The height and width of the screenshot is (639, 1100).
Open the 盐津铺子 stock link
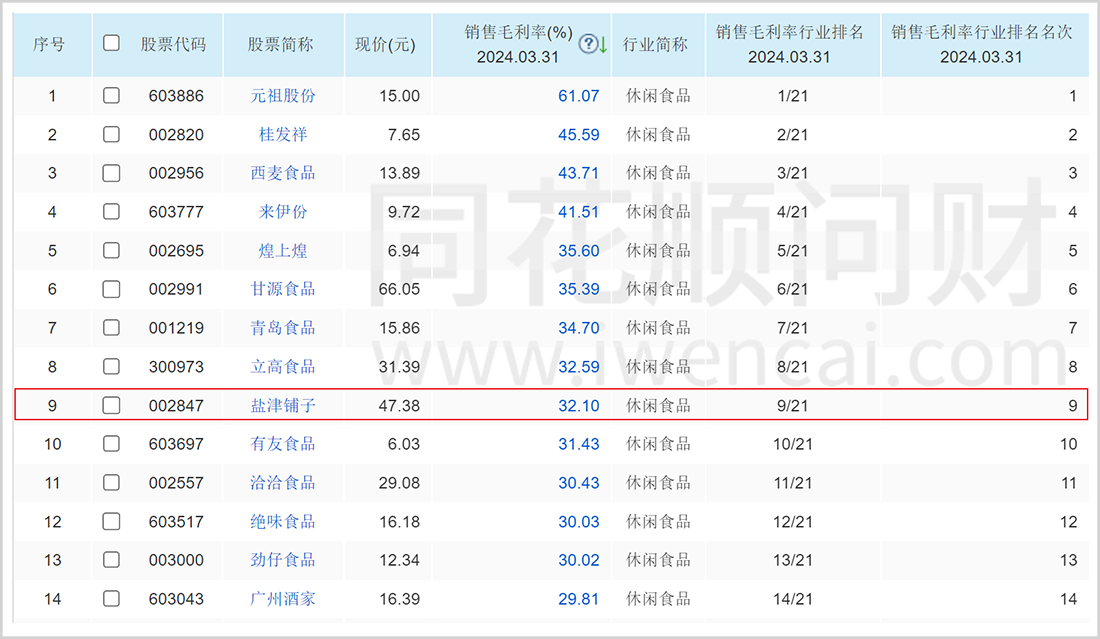point(283,405)
